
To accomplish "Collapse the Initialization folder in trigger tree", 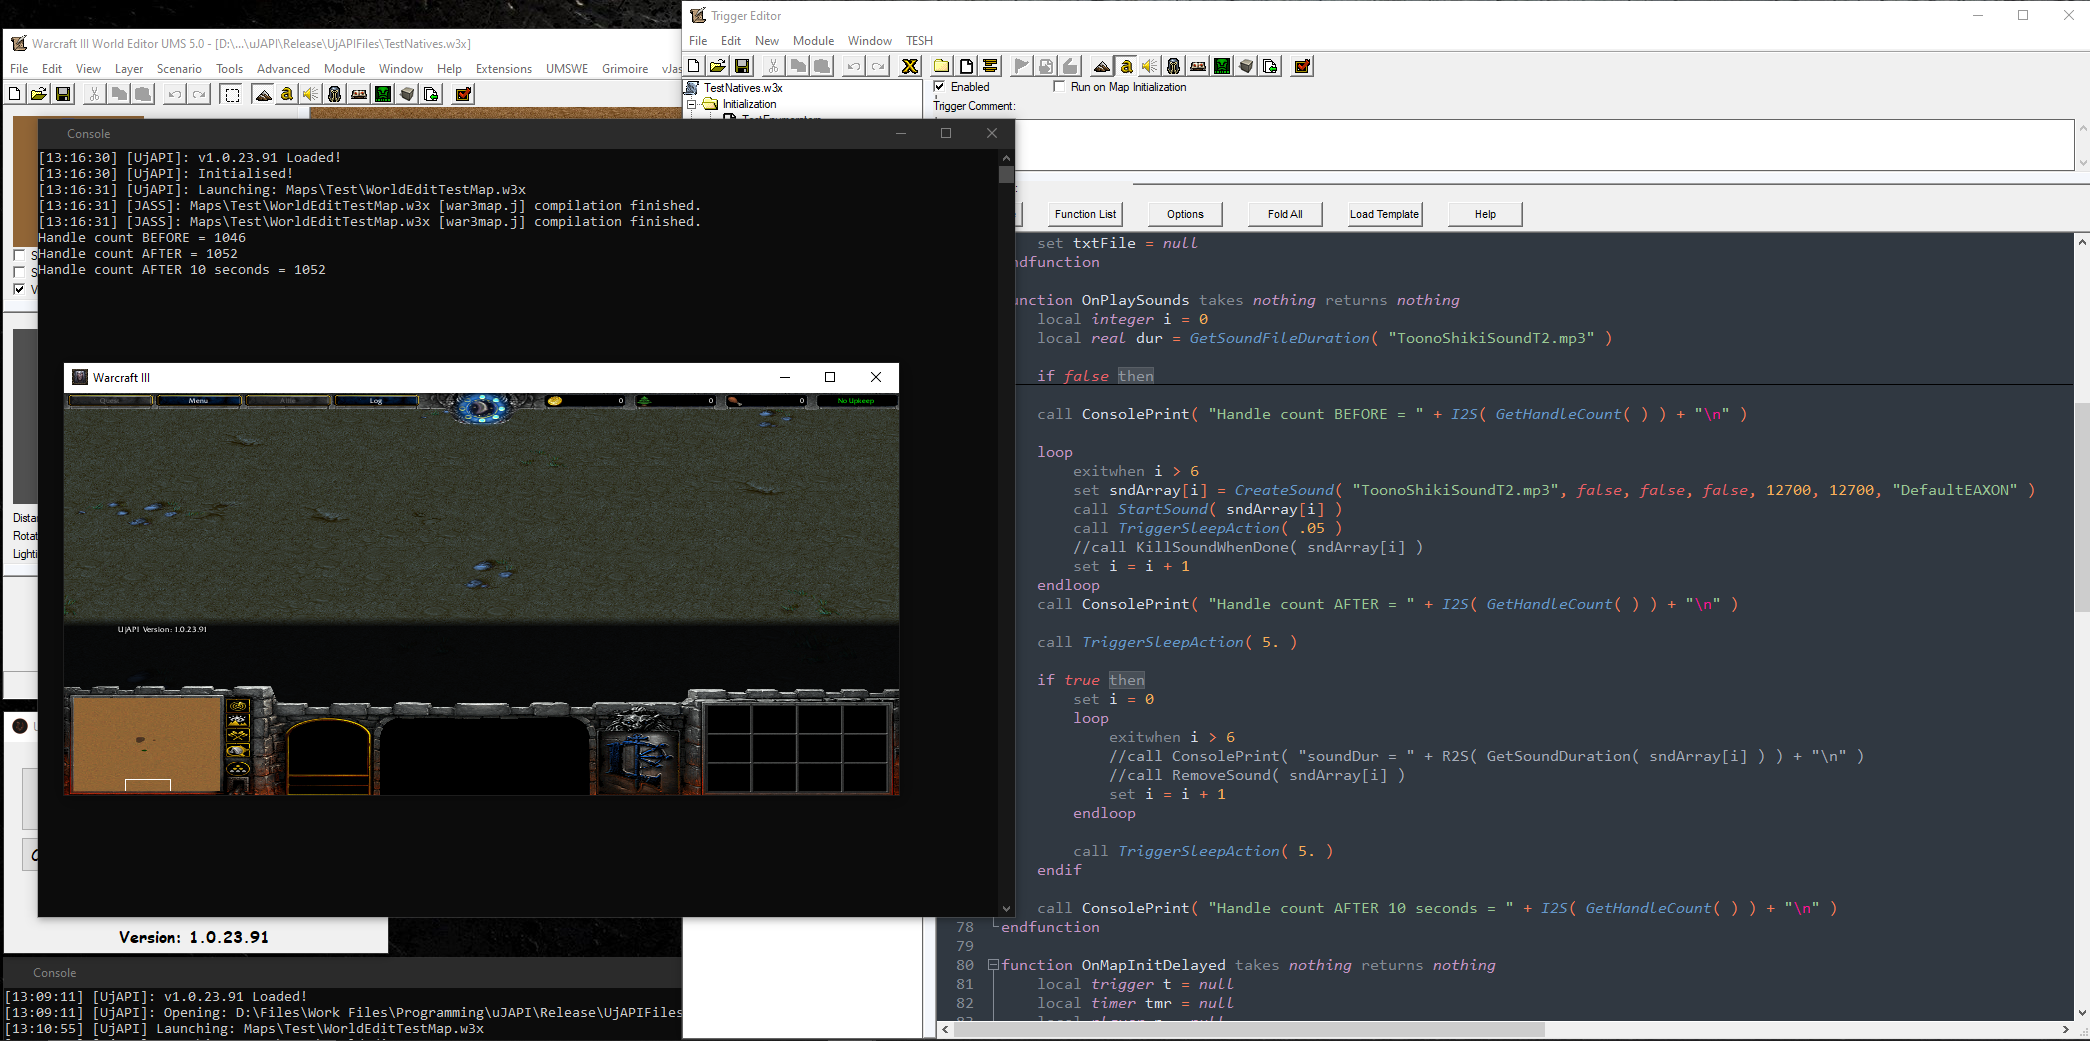I will click(691, 104).
